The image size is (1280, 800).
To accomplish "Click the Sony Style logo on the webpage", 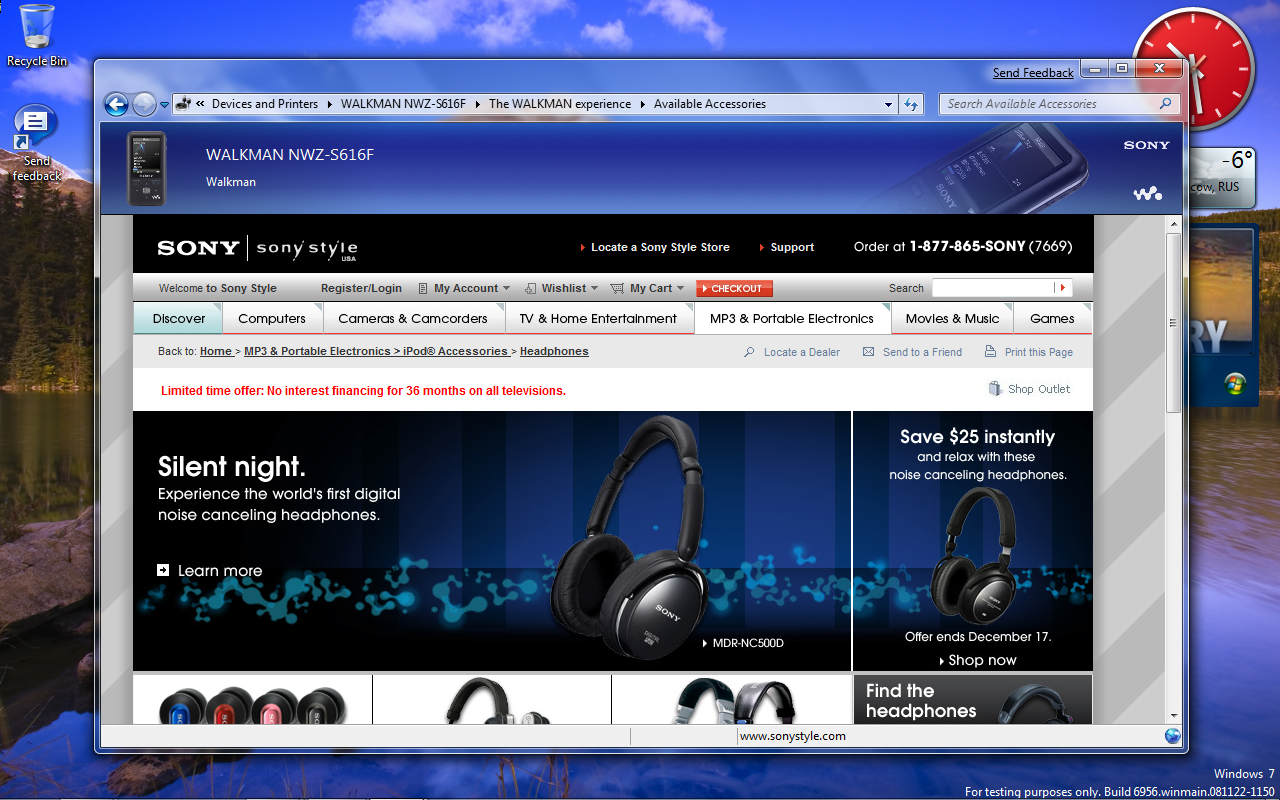I will click(x=257, y=248).
